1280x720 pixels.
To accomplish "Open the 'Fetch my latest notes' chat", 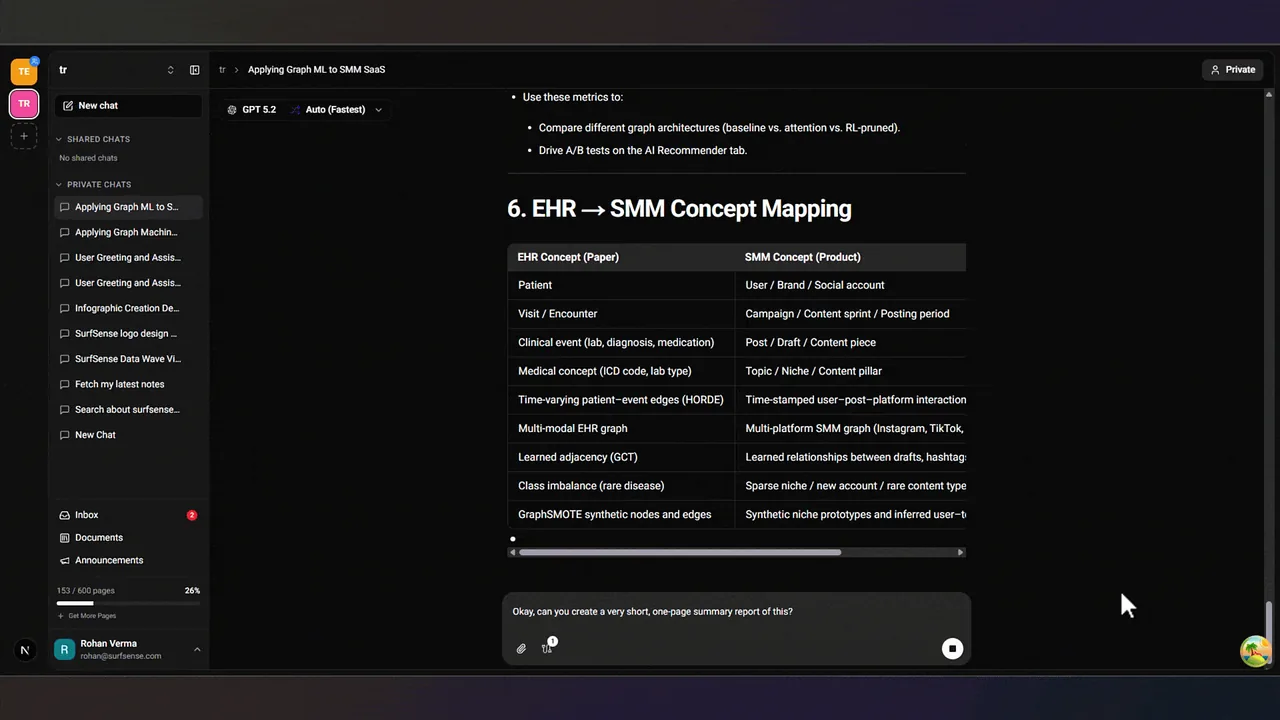I will point(129,384).
